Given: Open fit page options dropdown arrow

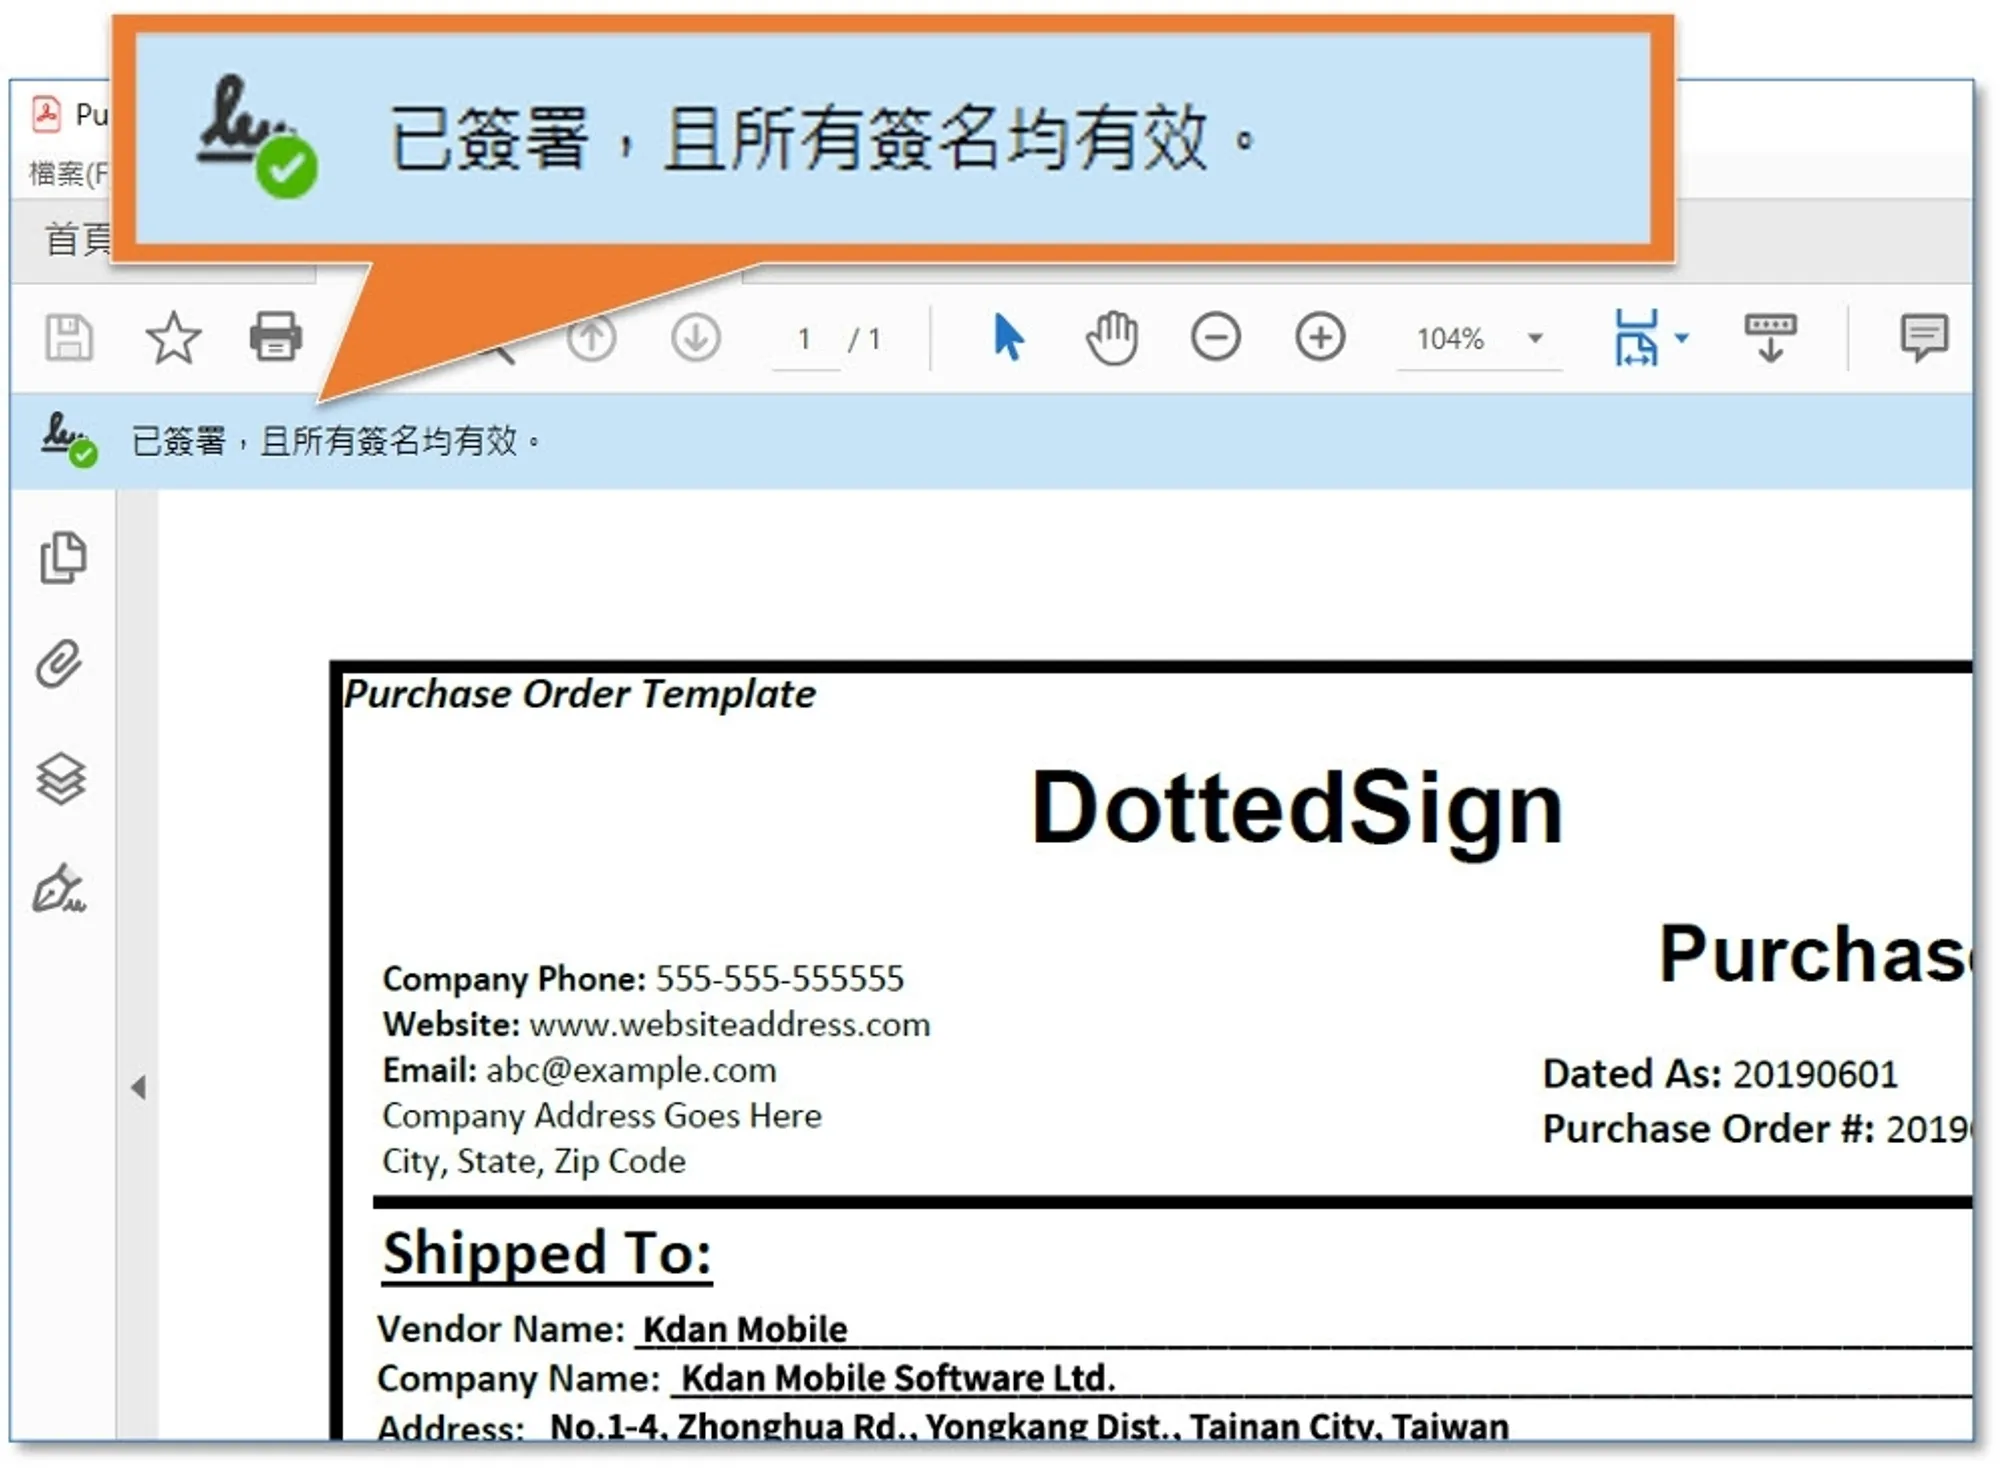Looking at the screenshot, I should 1683,337.
